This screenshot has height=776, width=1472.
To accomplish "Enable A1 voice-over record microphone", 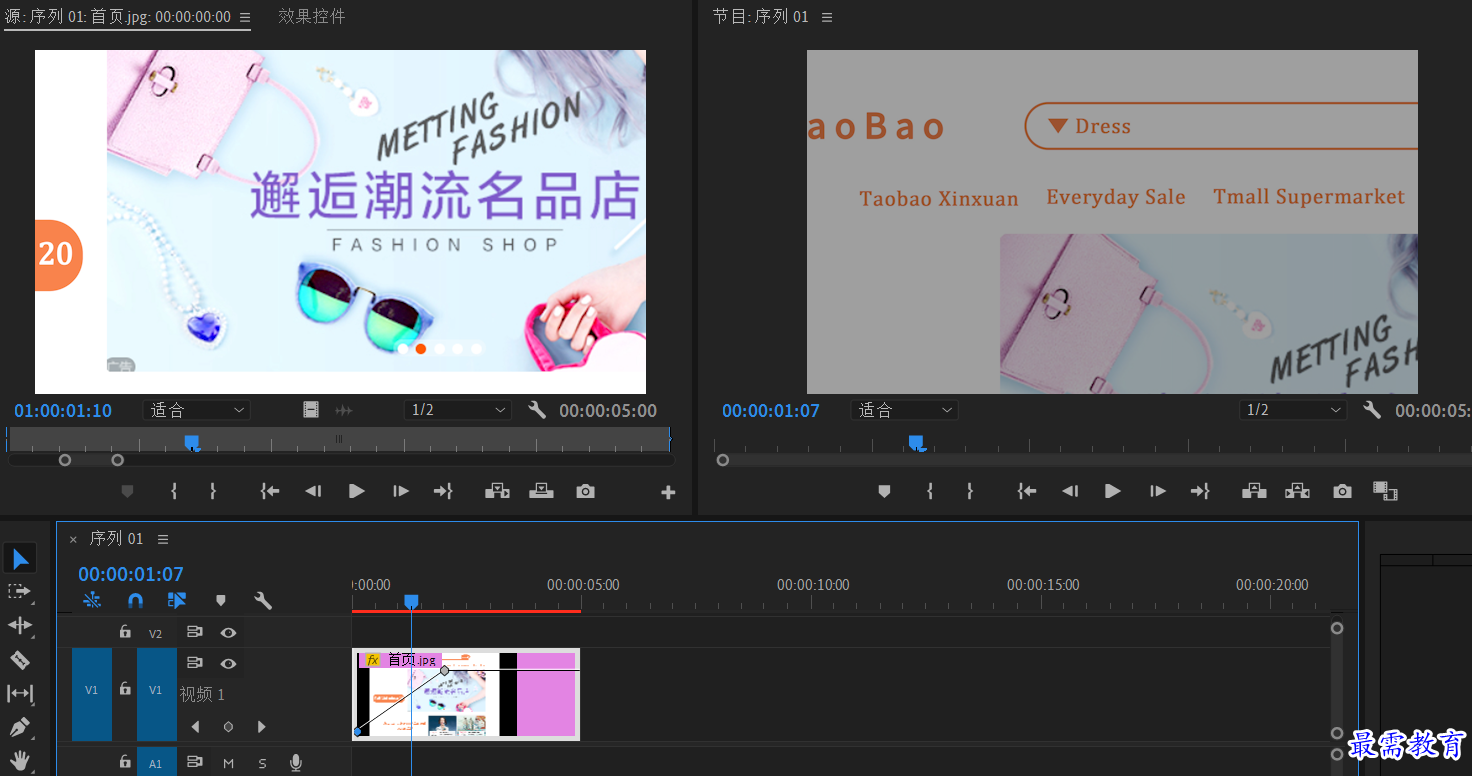I will coord(296,763).
